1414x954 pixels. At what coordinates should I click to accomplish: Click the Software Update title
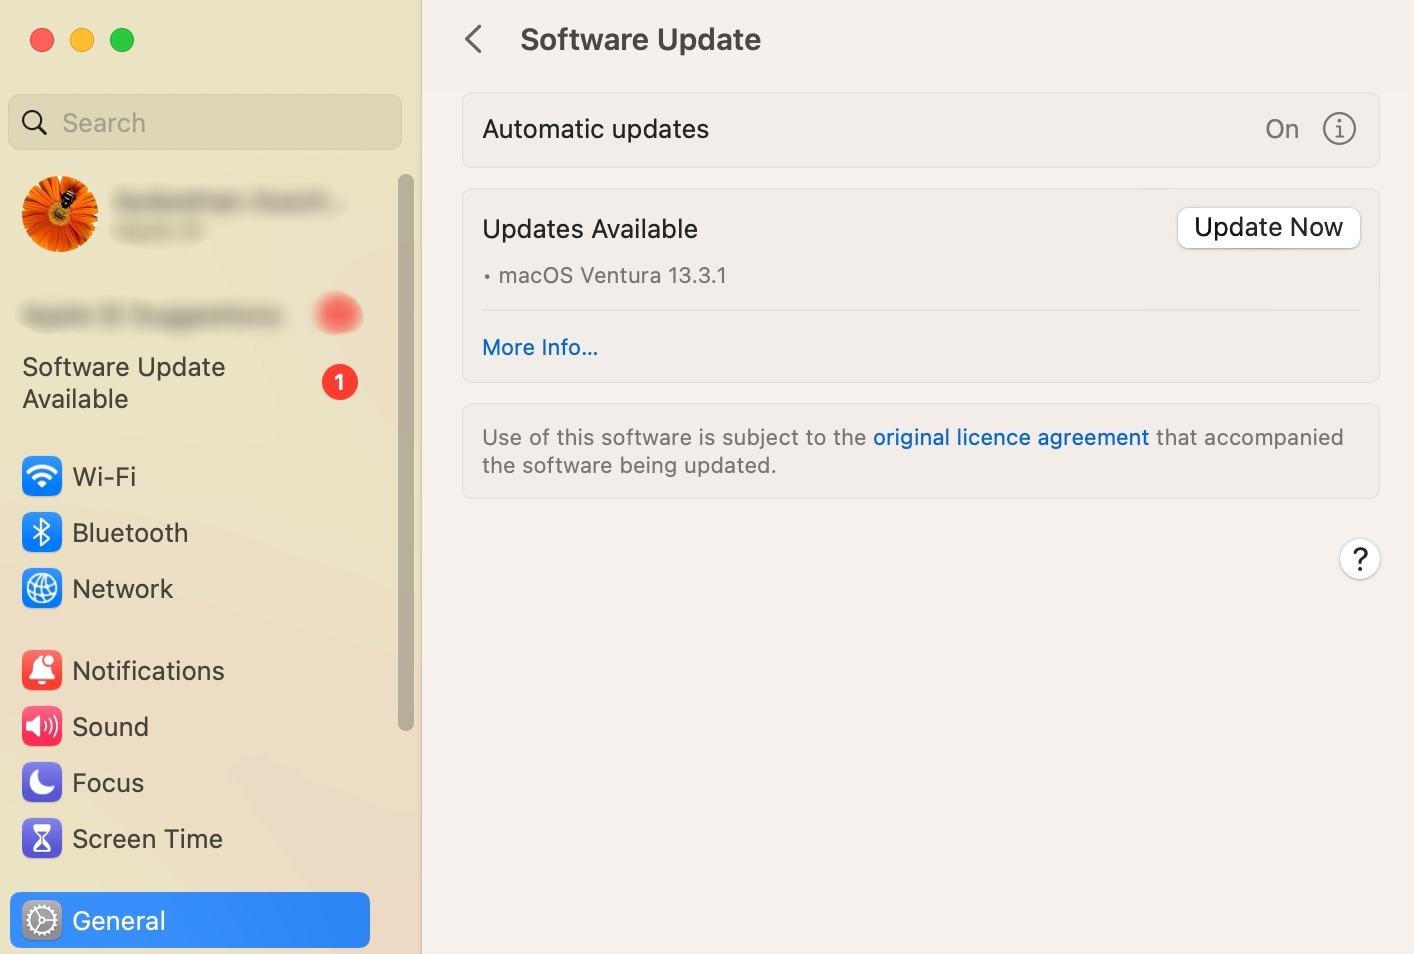(640, 40)
